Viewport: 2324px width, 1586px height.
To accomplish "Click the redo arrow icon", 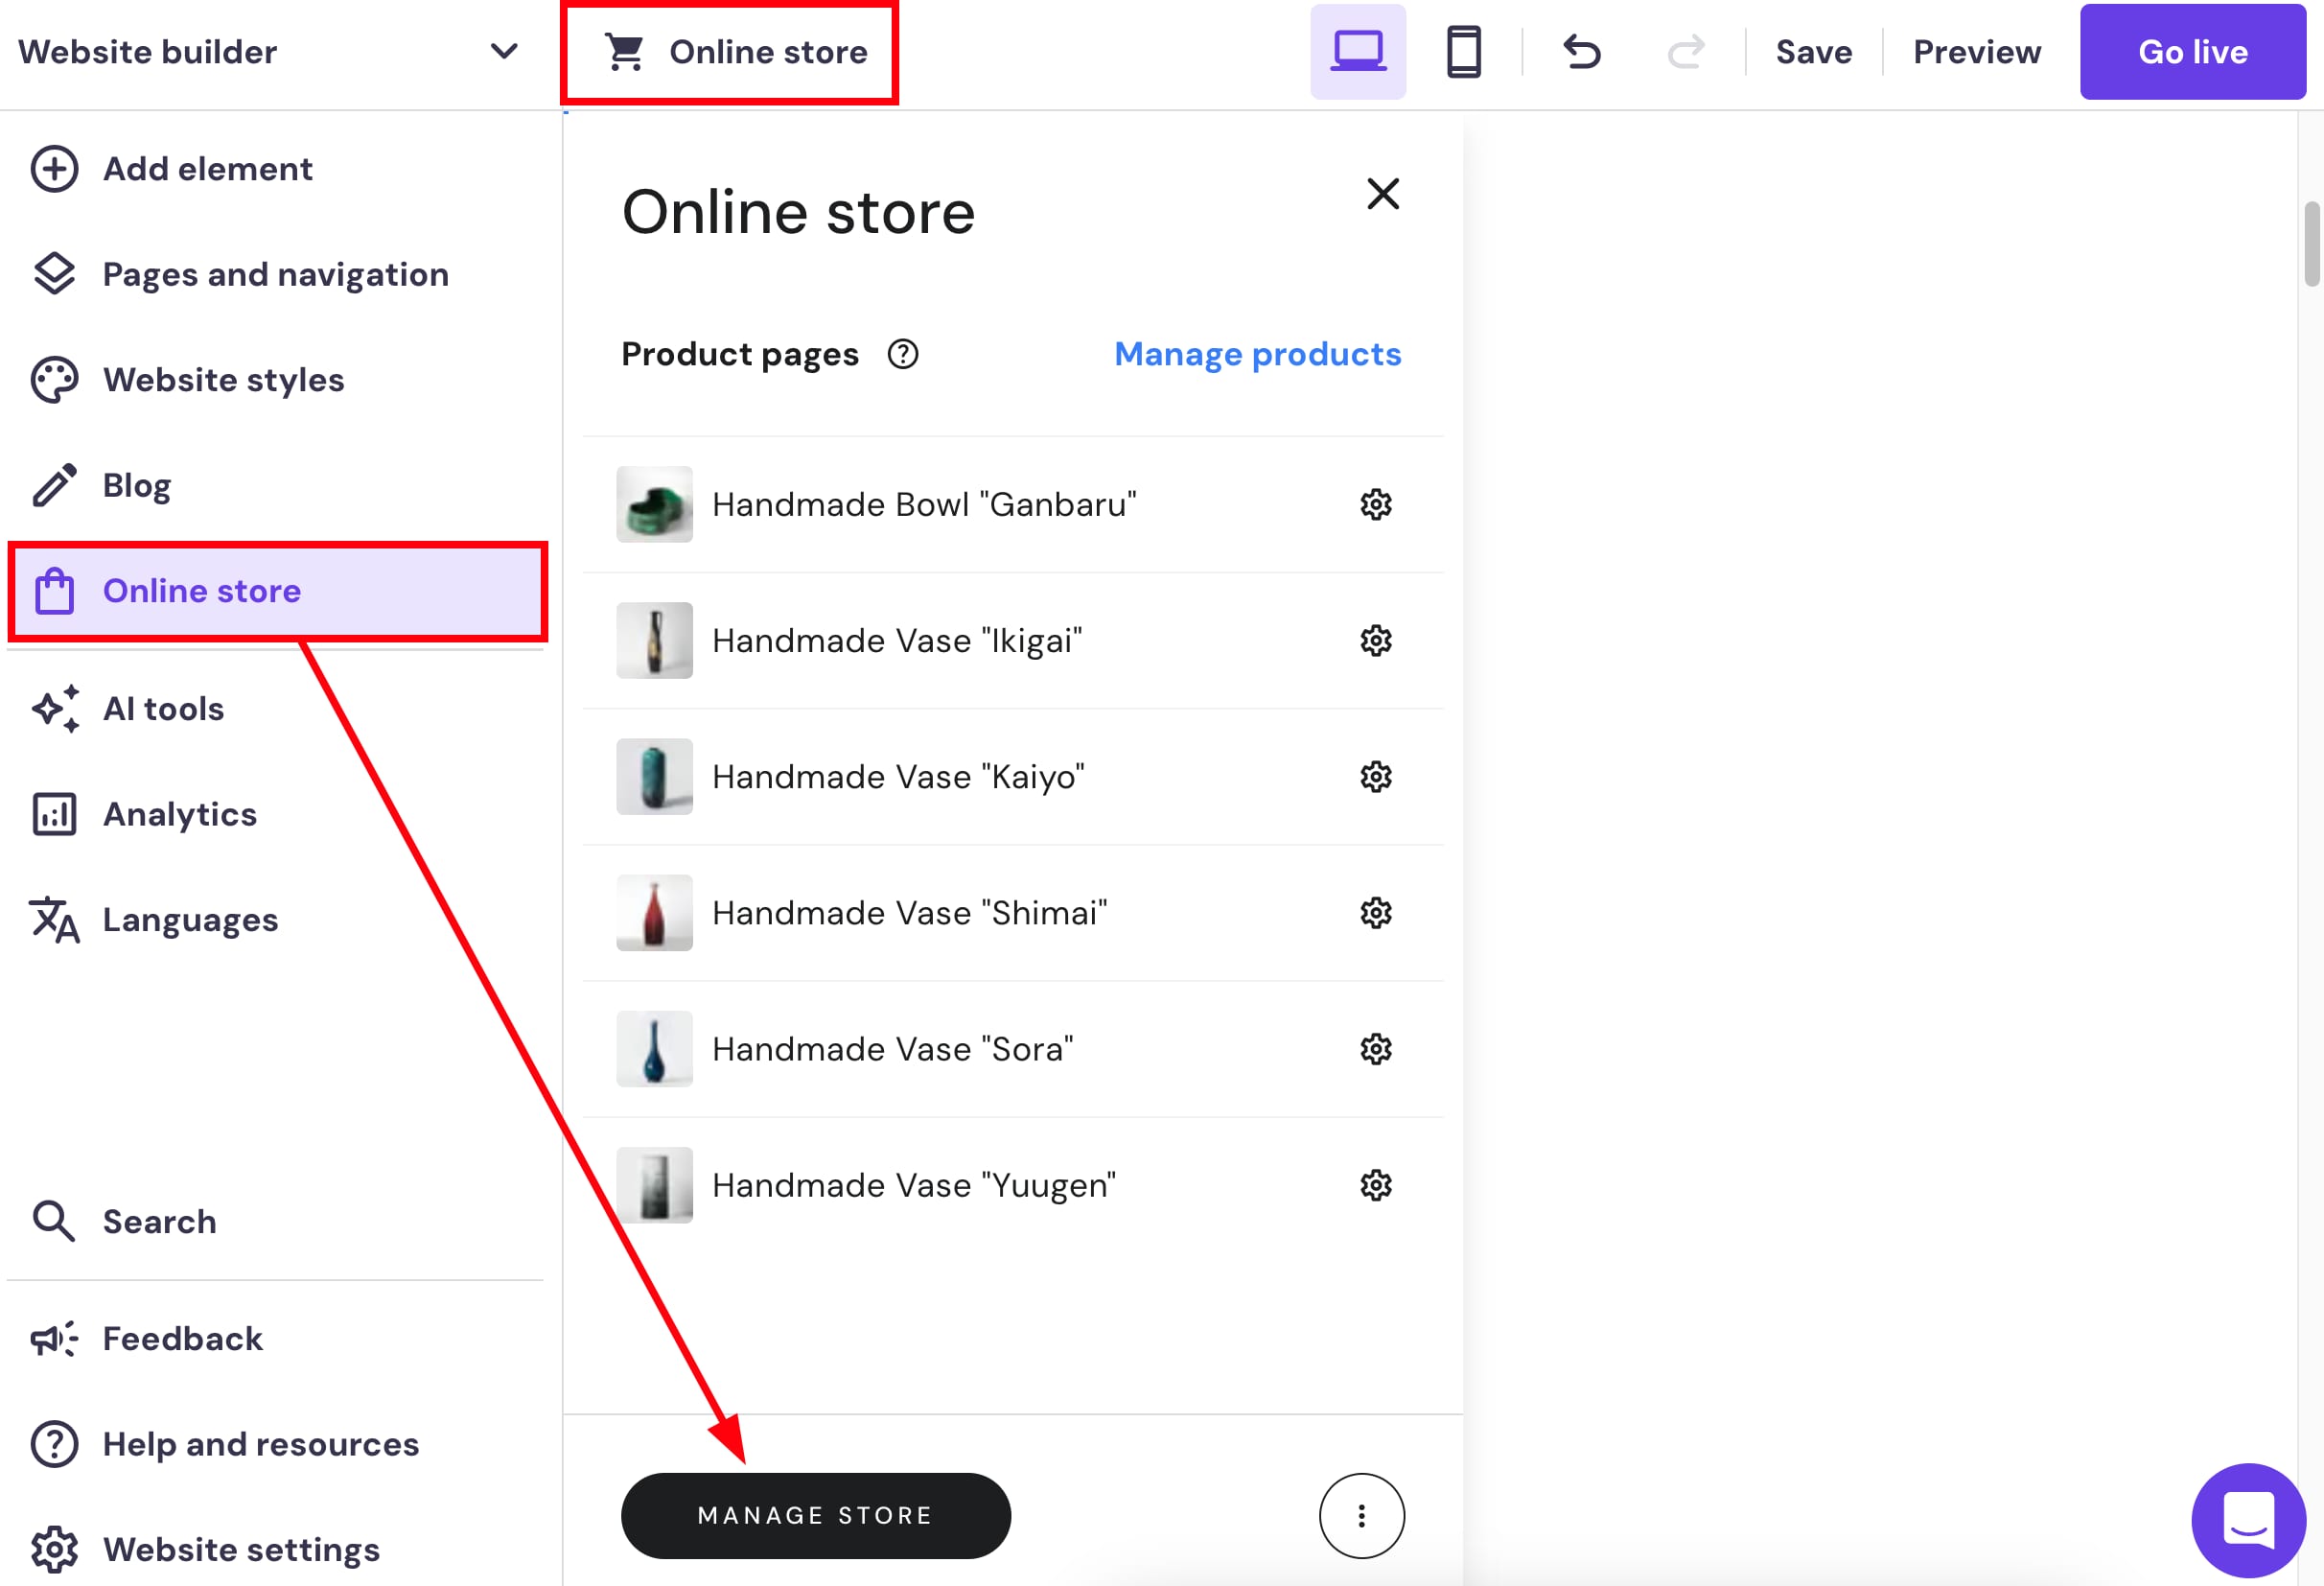I will pyautogui.click(x=1686, y=52).
